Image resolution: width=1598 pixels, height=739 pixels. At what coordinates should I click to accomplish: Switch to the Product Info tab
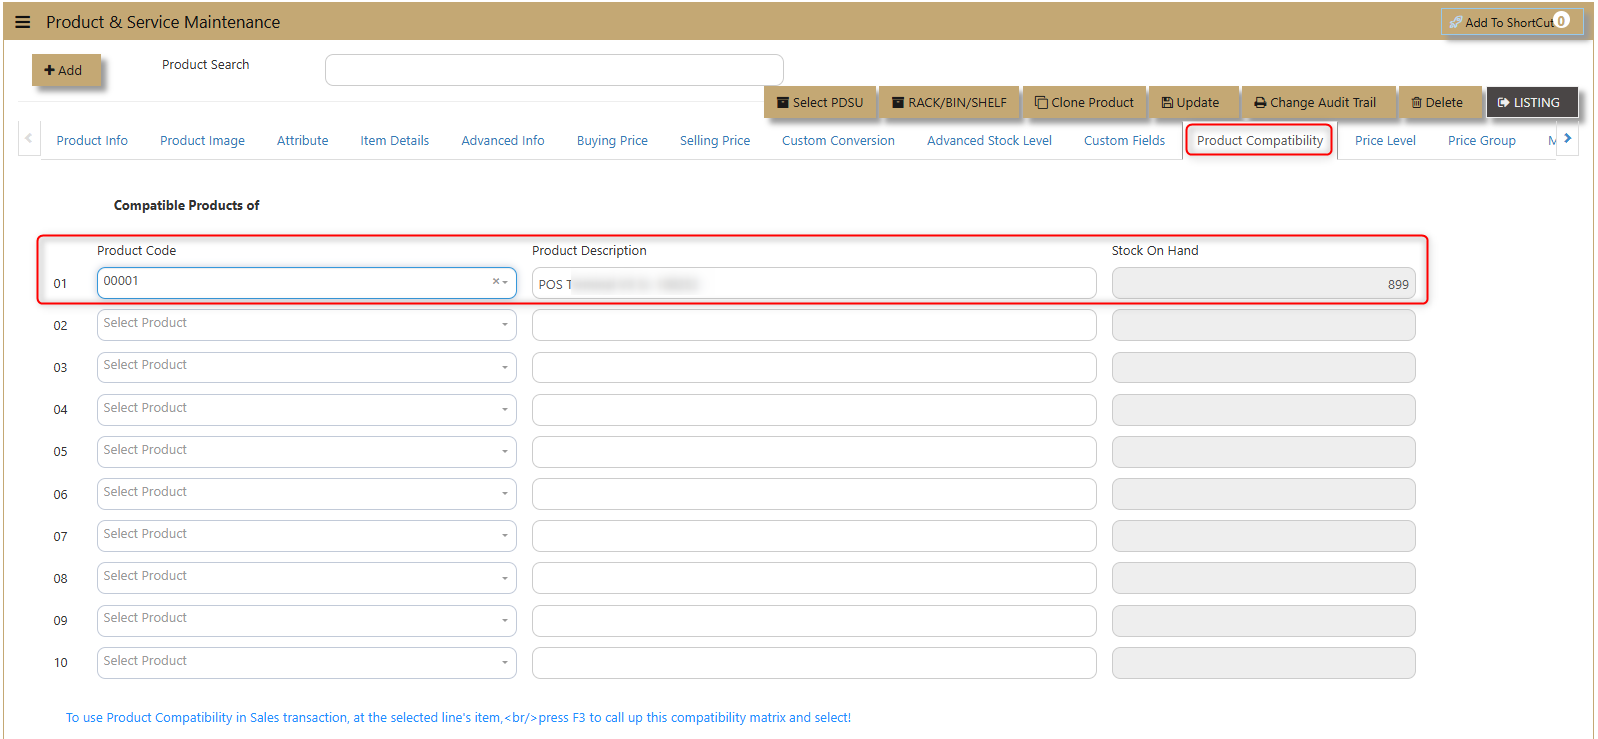(92, 141)
